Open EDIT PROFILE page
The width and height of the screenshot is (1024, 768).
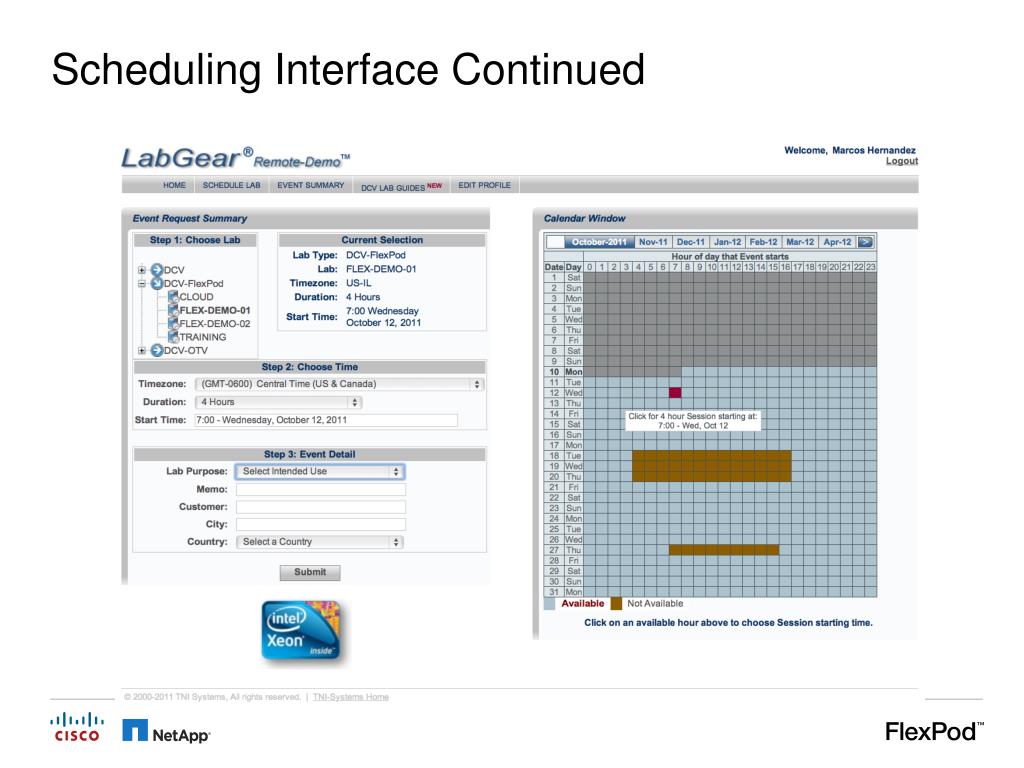pos(484,185)
